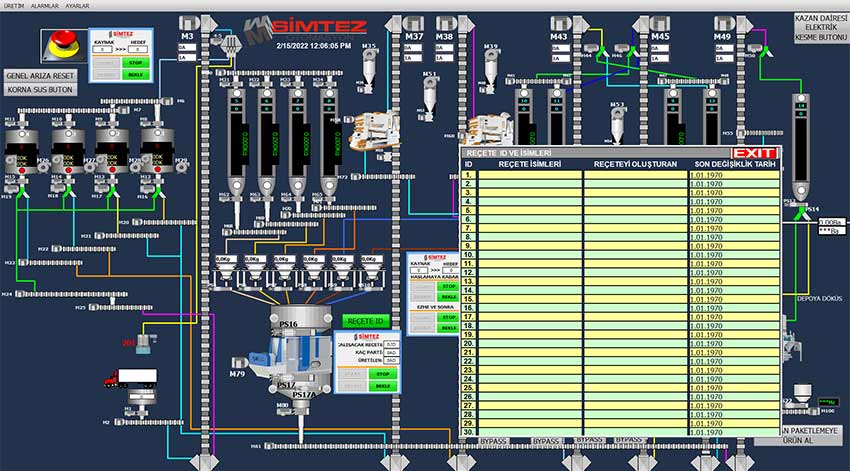850x471 pixels.
Task: Click KORNA SUS BUTON
Action: click(40, 89)
